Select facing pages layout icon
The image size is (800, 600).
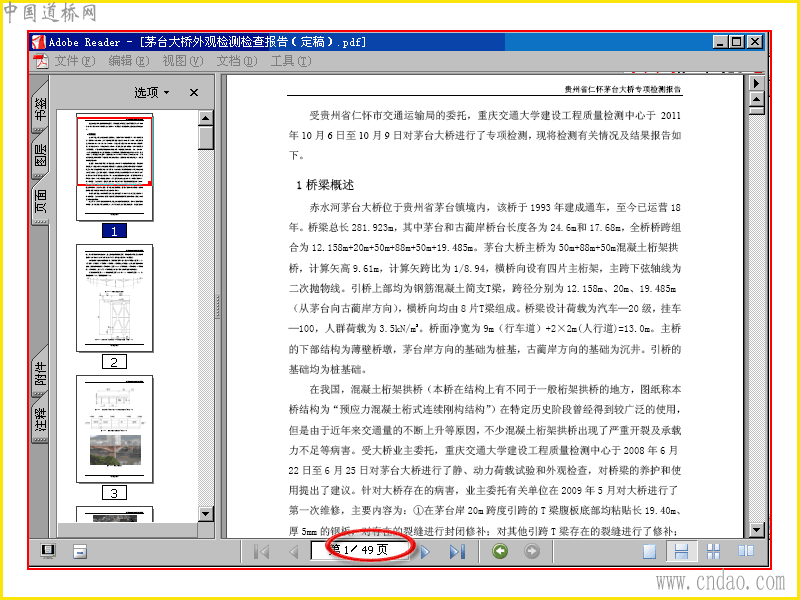745,551
